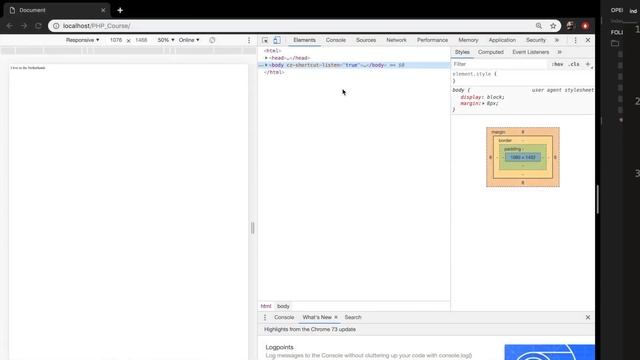Screen dimensions: 640x360
Task: Open the DevTools customize menu icon
Action: [576, 40]
